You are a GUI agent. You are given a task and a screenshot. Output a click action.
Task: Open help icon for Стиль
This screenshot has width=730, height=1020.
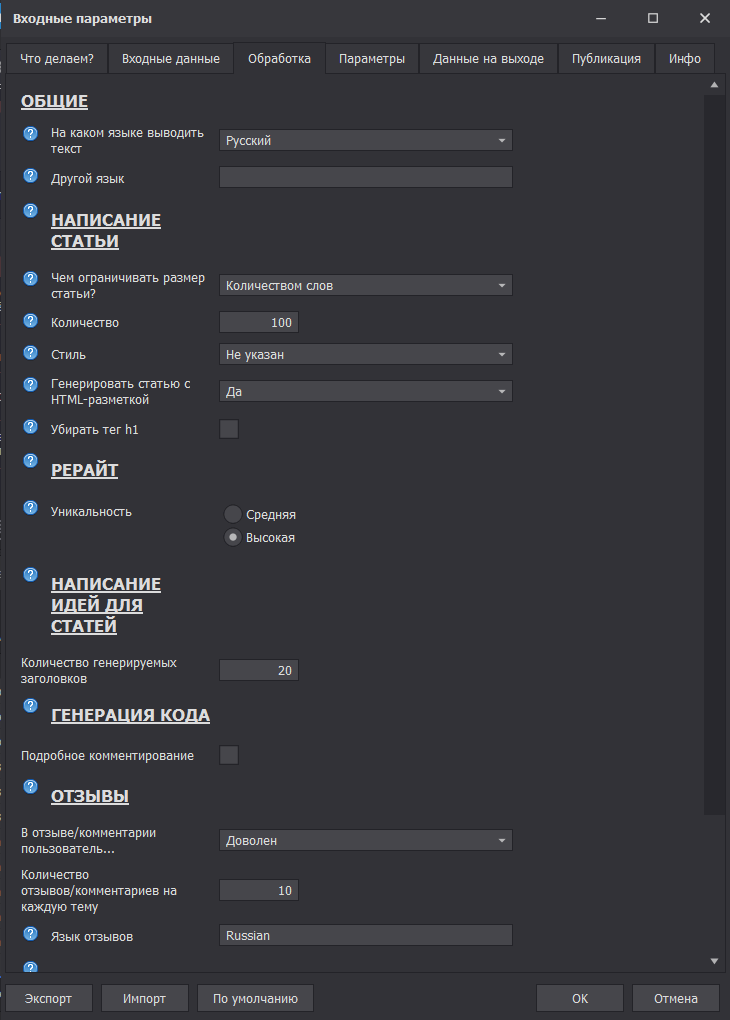31,353
